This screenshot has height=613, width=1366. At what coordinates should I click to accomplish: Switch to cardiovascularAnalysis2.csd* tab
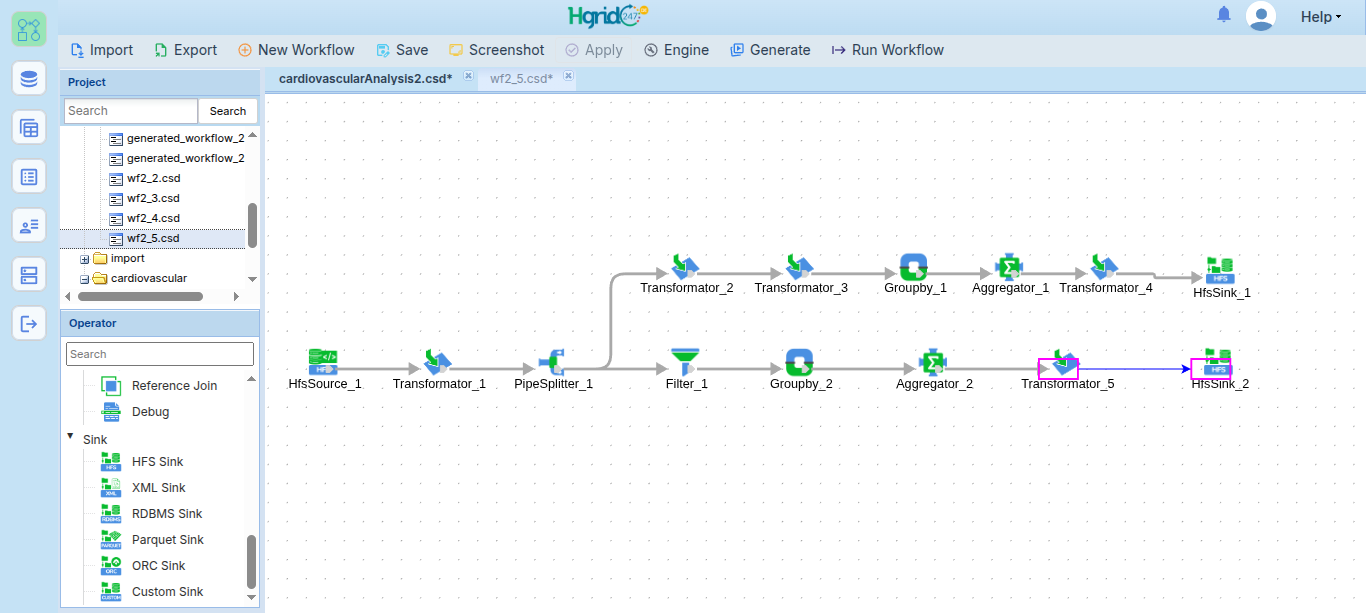(365, 78)
